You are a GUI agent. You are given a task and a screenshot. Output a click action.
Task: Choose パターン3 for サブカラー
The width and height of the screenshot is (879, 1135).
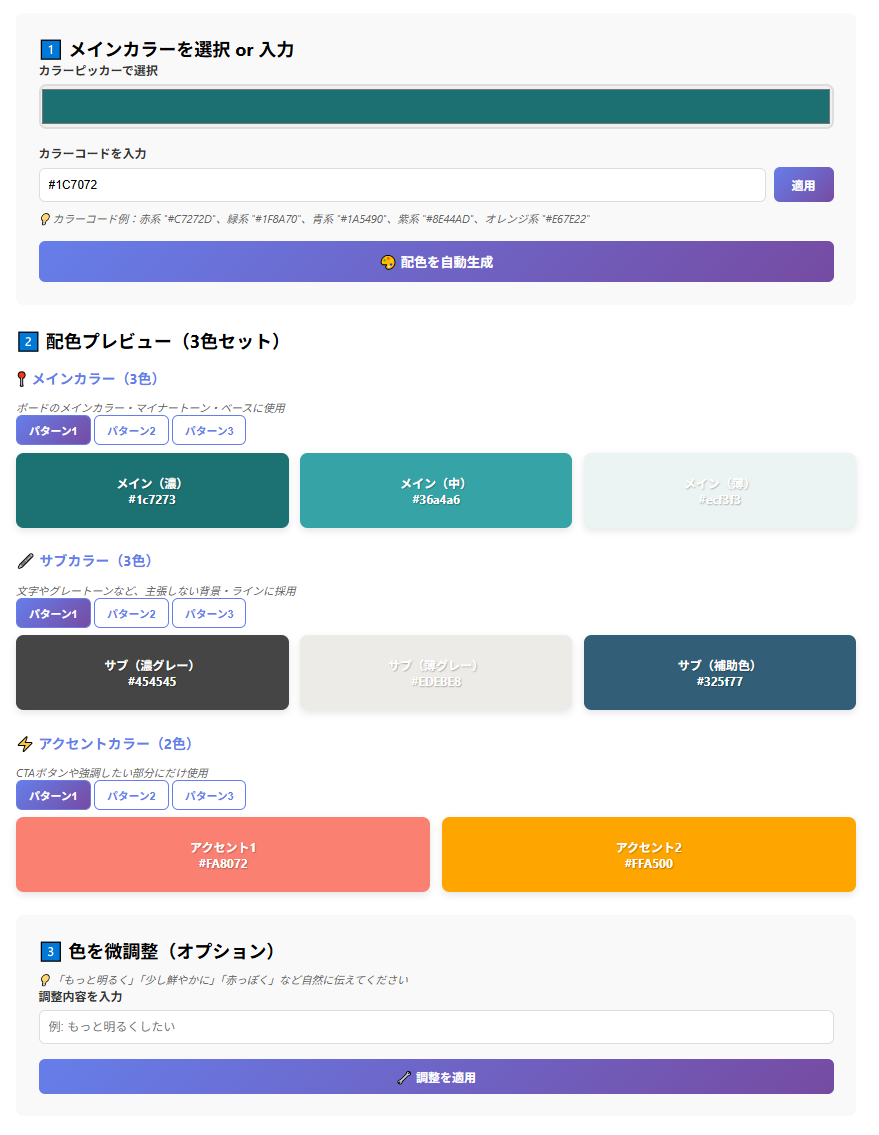[x=209, y=613]
